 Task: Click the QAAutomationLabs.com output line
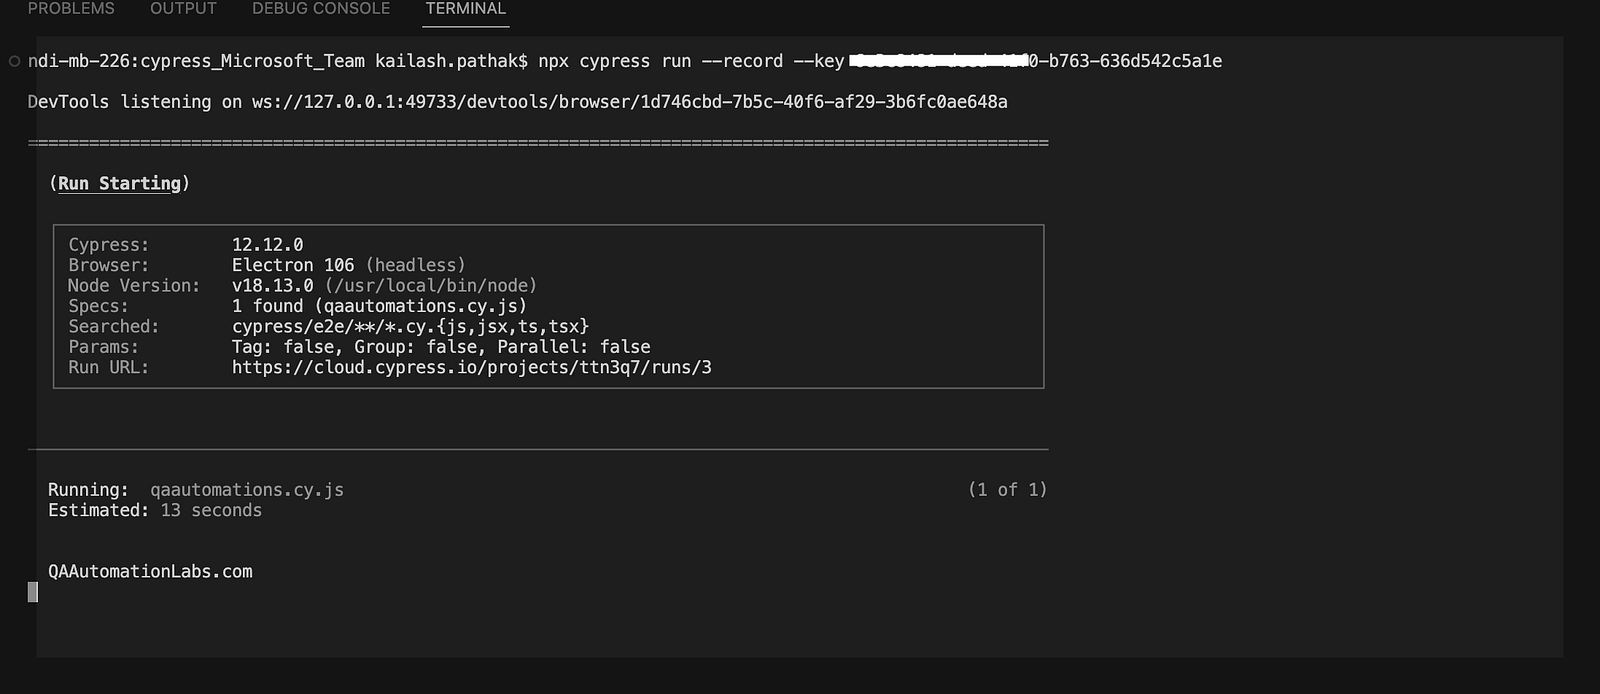point(150,572)
